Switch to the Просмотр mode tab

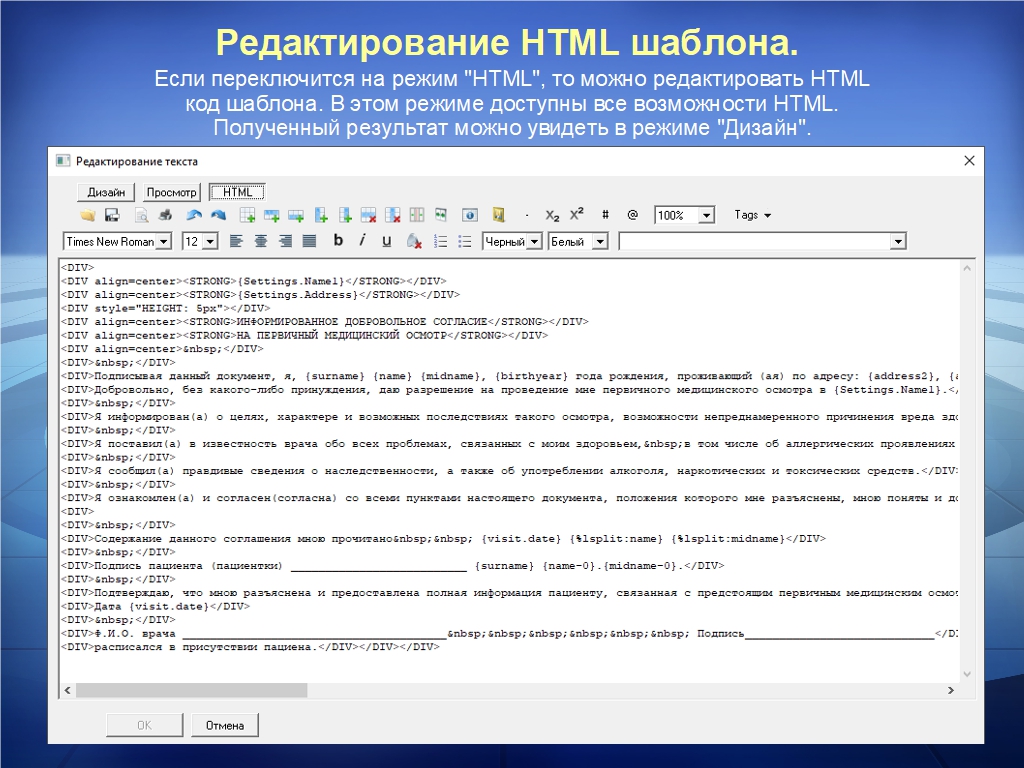172,192
